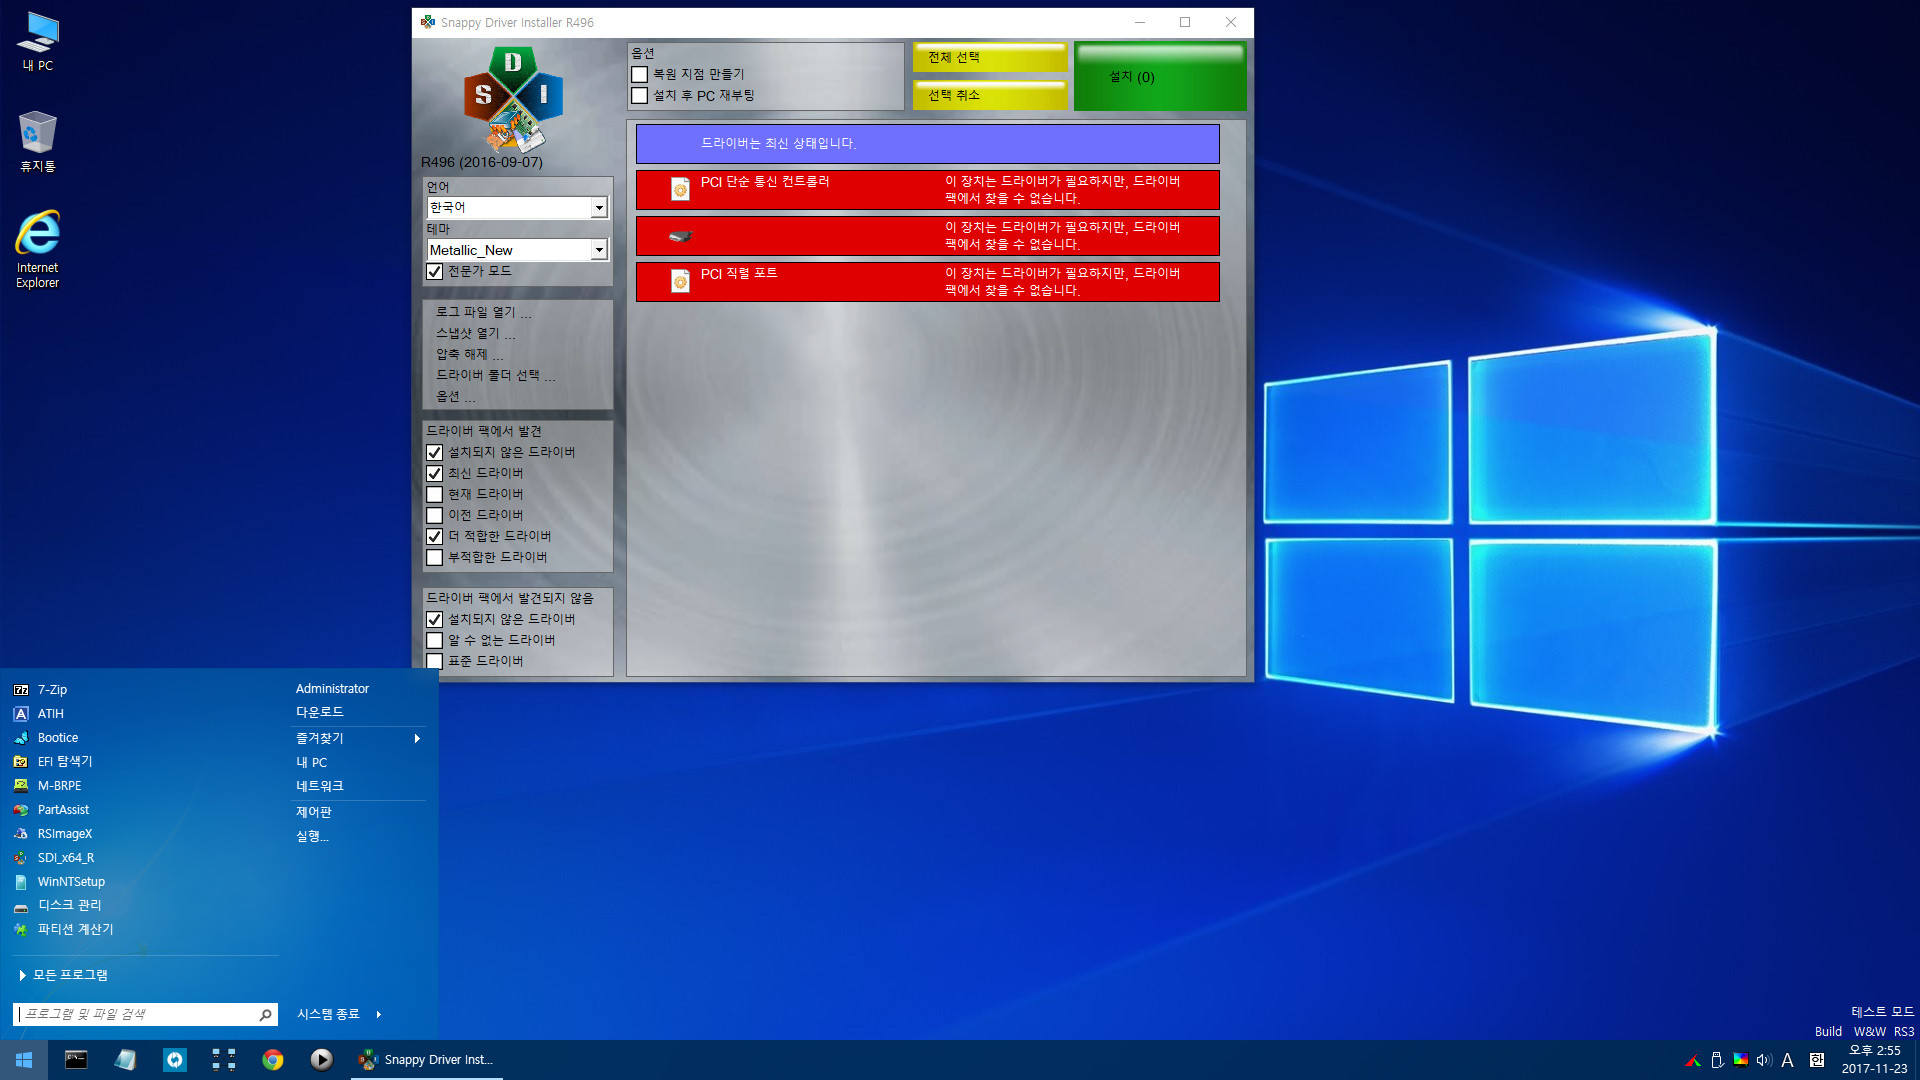The image size is (1920, 1080).
Task: Click the Windows Start button
Action: (x=24, y=1060)
